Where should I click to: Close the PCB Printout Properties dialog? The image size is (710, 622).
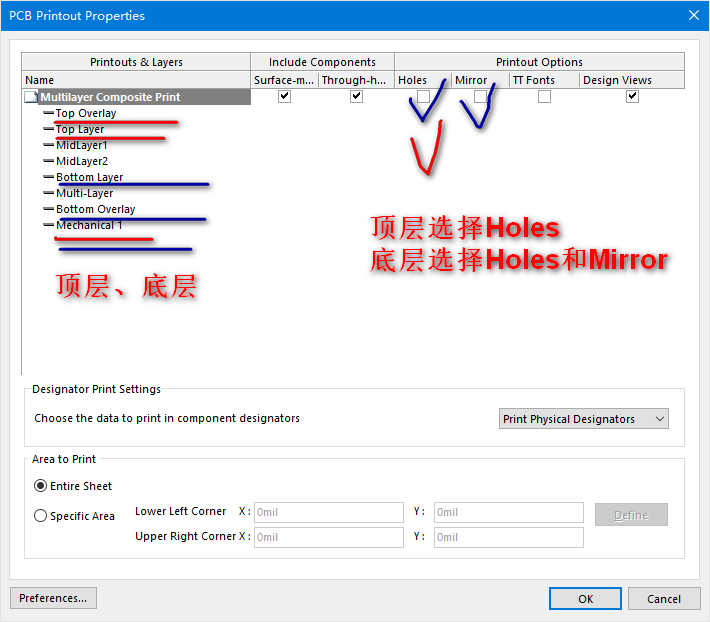[x=694, y=15]
